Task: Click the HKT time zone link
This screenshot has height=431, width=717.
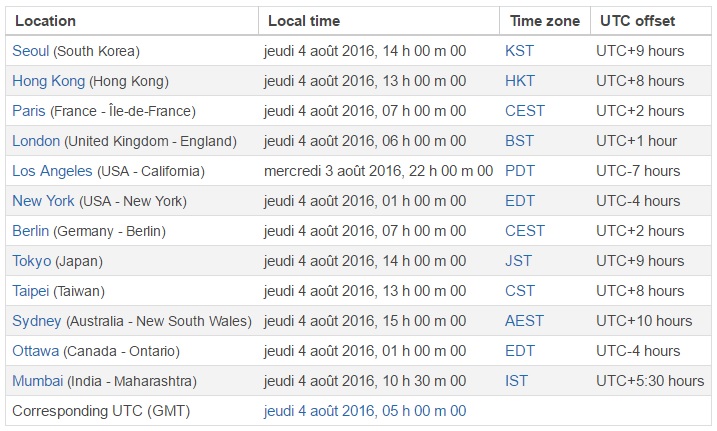Action: point(519,81)
